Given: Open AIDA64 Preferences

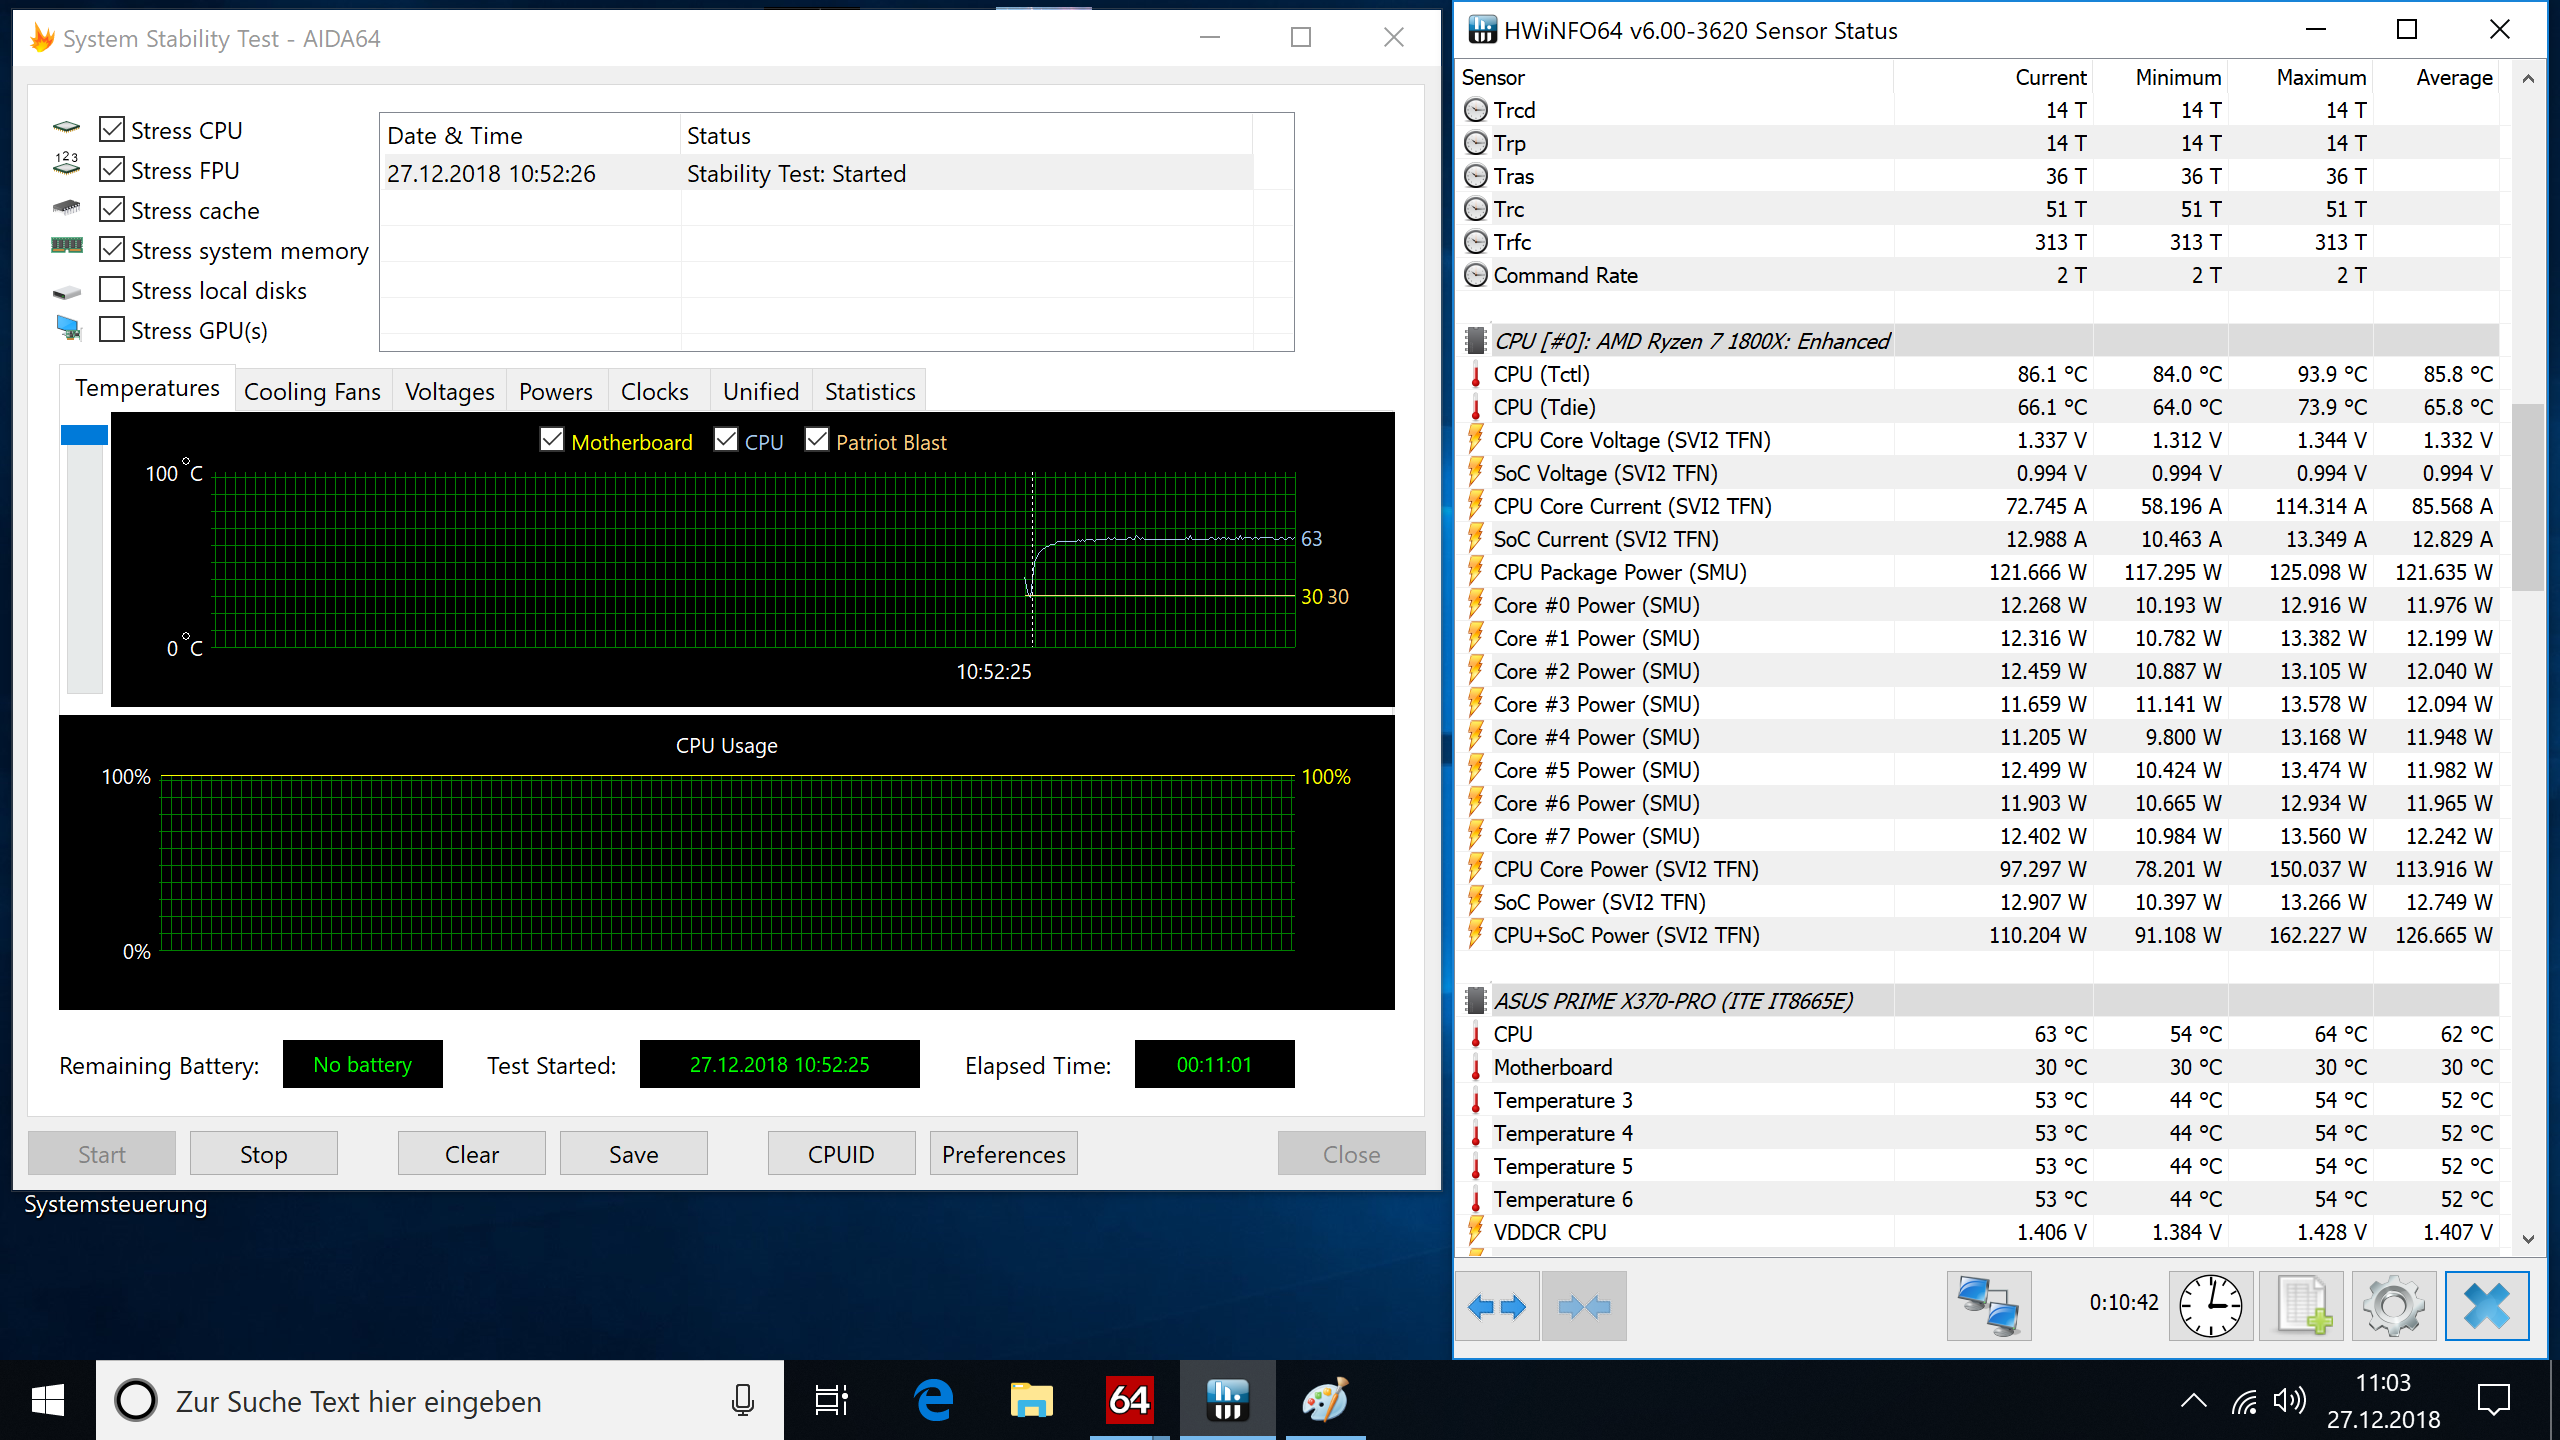Looking at the screenshot, I should [x=1003, y=1153].
